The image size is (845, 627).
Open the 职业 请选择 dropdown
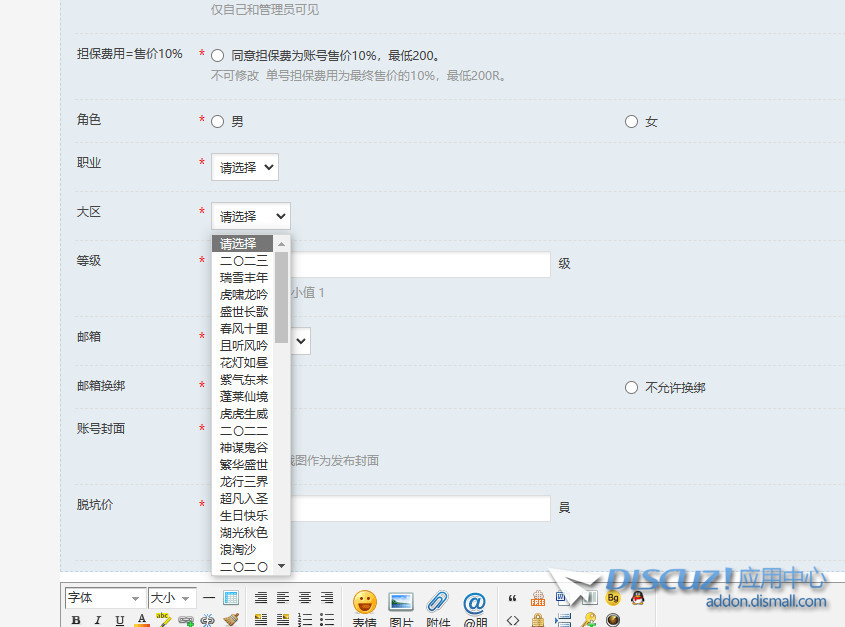pyautogui.click(x=244, y=167)
